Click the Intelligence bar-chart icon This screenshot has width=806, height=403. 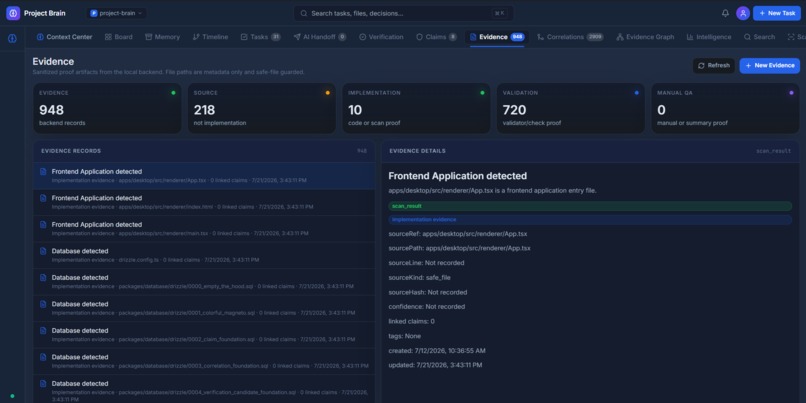(x=690, y=37)
